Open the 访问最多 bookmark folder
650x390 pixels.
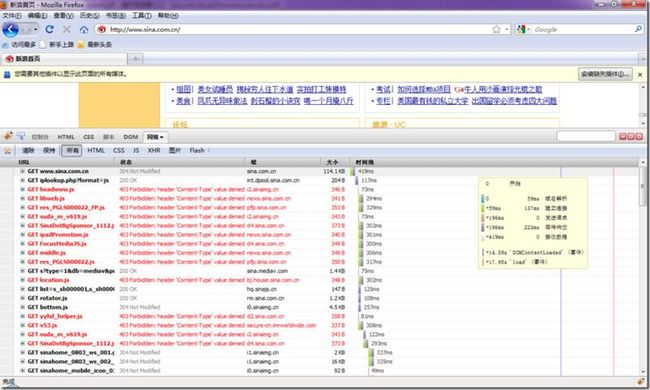(19, 44)
